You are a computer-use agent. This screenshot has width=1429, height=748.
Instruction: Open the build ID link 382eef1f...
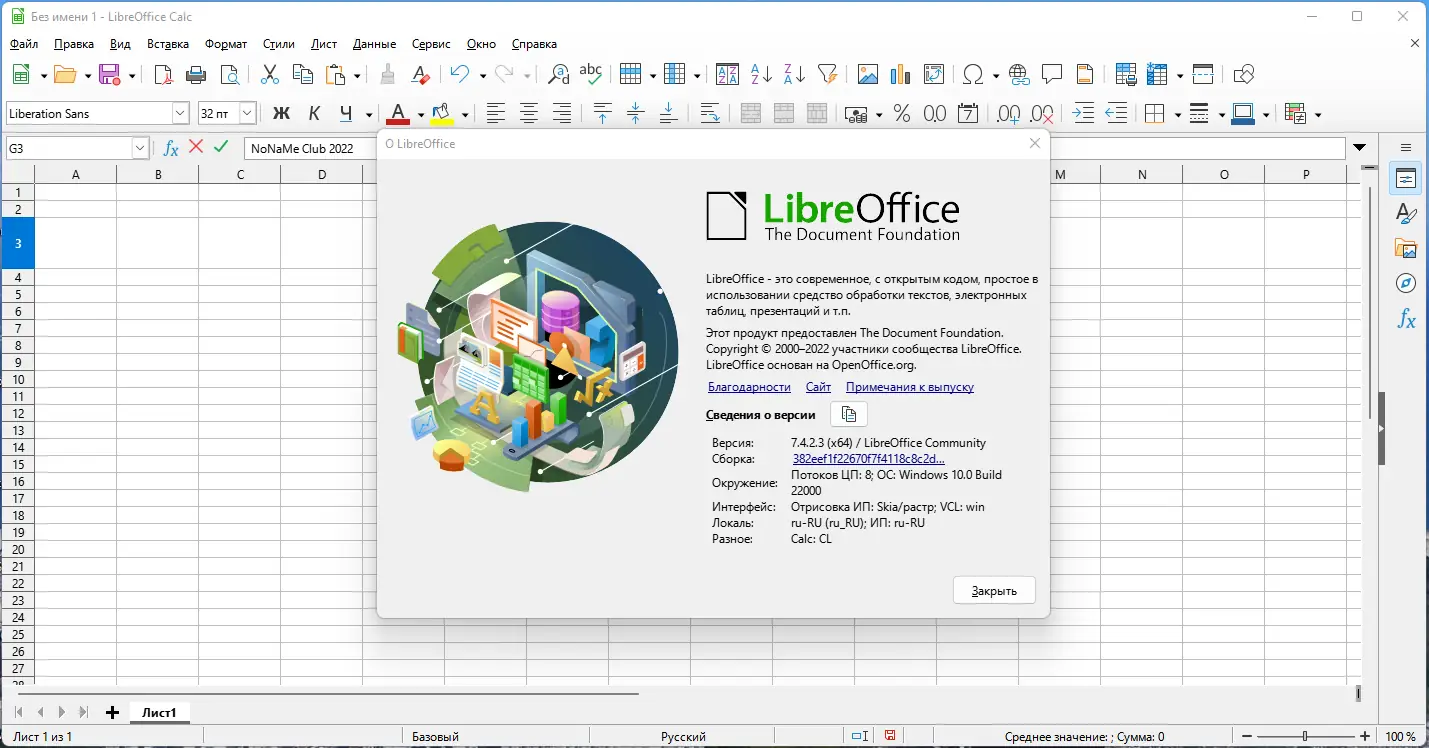[x=868, y=459]
